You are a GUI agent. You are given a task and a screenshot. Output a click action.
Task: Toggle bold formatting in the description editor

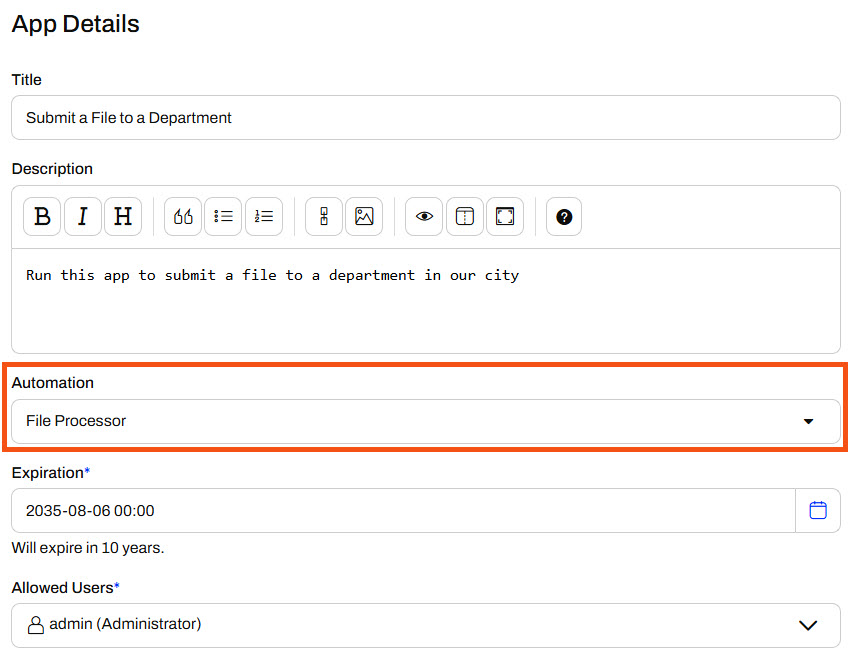tap(42, 217)
